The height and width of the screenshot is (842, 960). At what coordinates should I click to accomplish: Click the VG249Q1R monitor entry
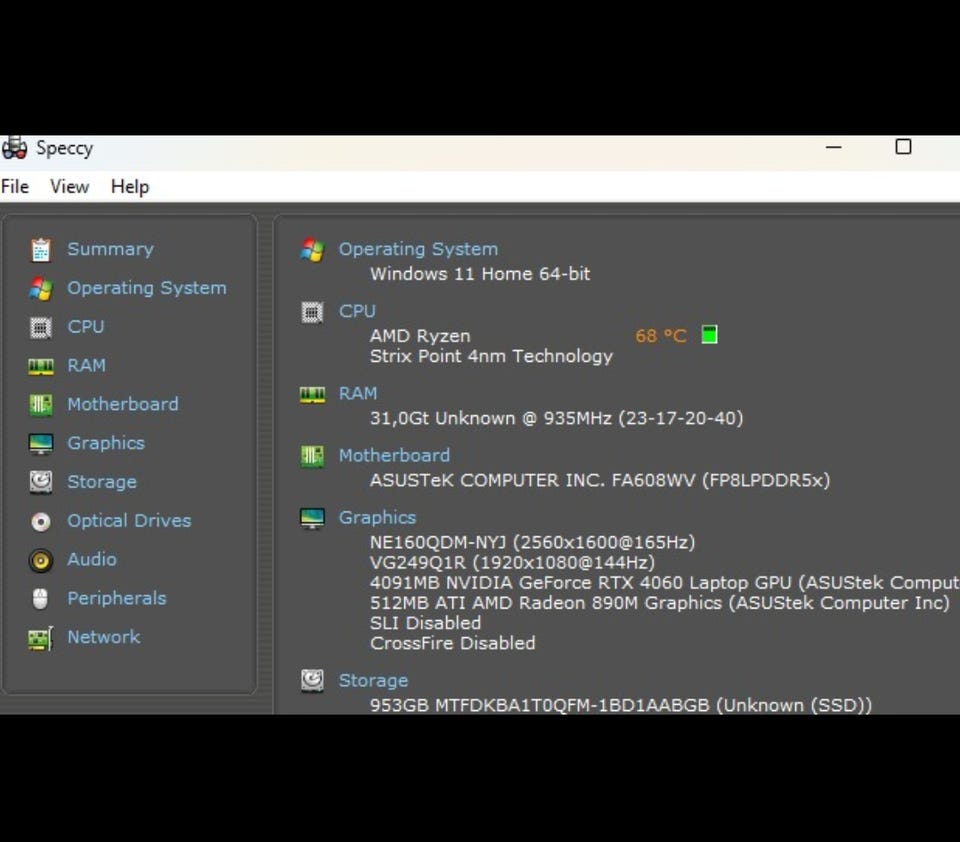pyautogui.click(x=512, y=562)
